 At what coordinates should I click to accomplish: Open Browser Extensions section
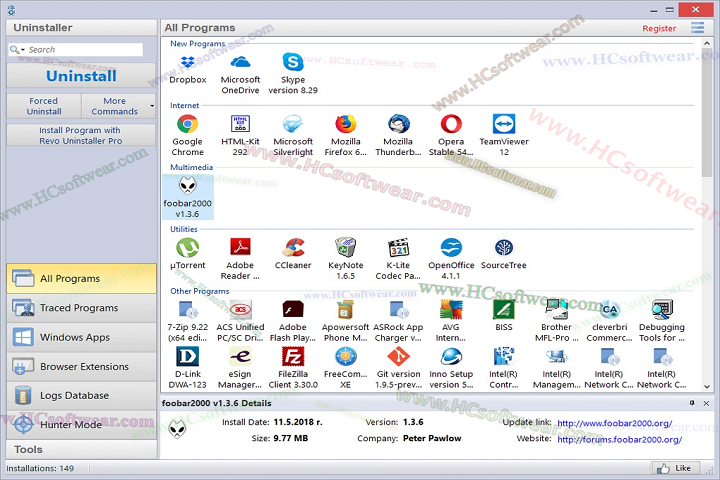click(x=81, y=367)
